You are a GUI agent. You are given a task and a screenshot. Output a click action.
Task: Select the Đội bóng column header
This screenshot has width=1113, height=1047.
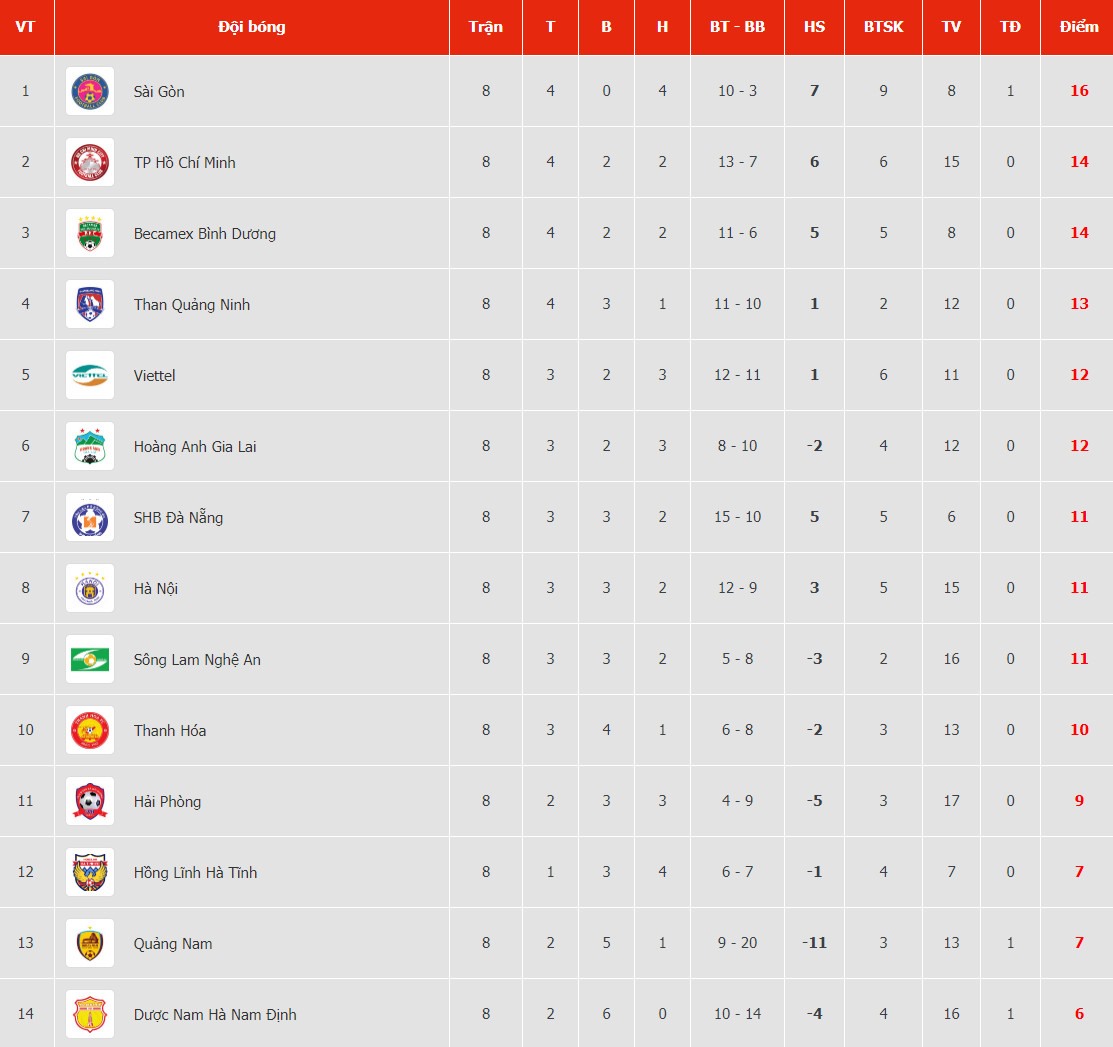coord(252,27)
